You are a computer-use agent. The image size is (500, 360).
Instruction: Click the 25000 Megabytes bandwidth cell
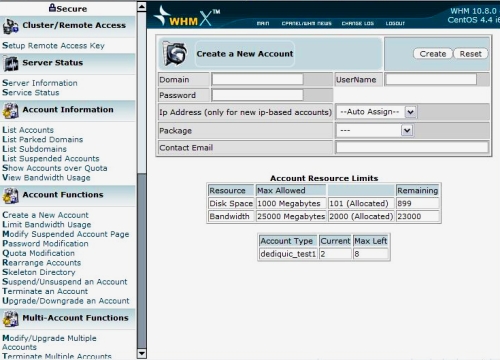291,216
